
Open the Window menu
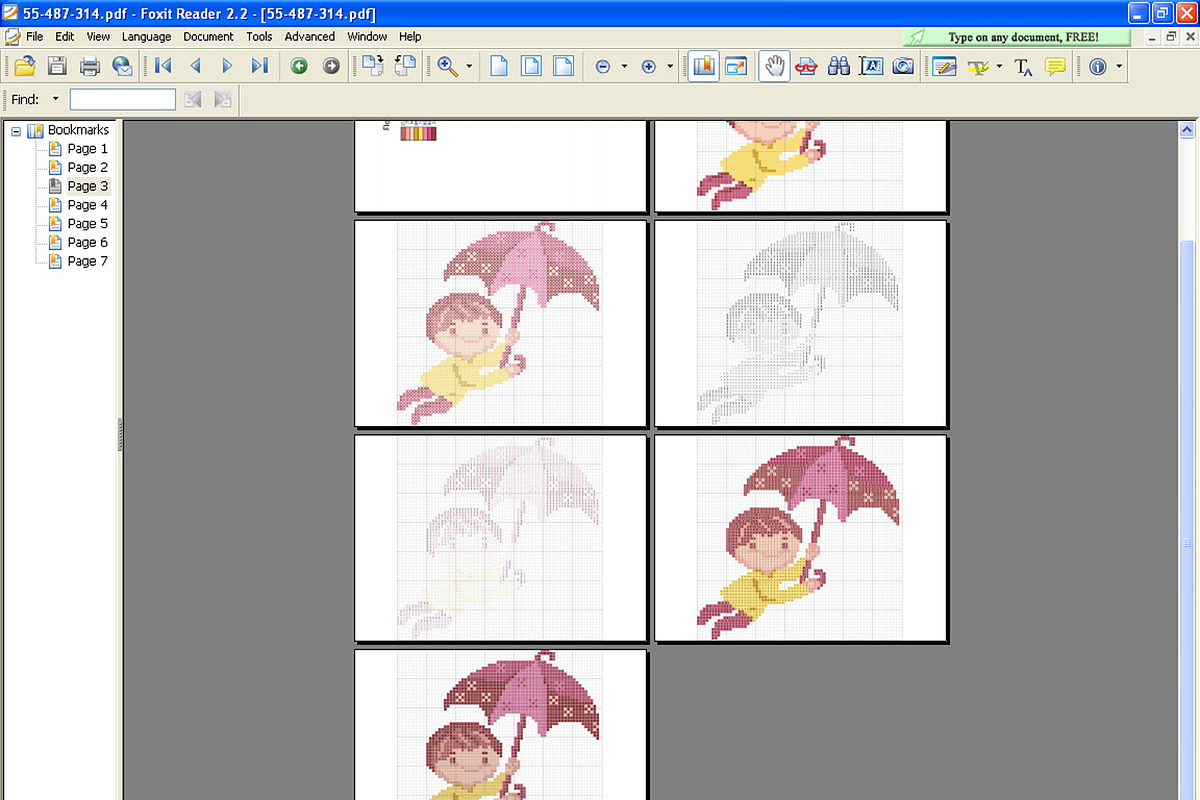[367, 36]
